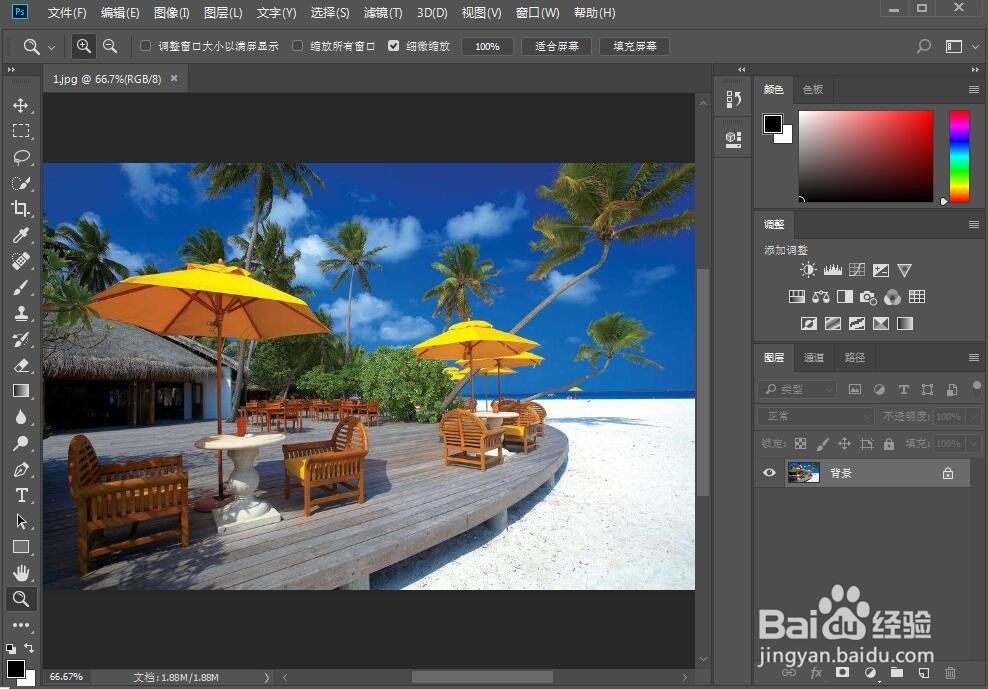The width and height of the screenshot is (988, 689).
Task: Toggle lock image pixels brush icon
Action: tap(822, 444)
